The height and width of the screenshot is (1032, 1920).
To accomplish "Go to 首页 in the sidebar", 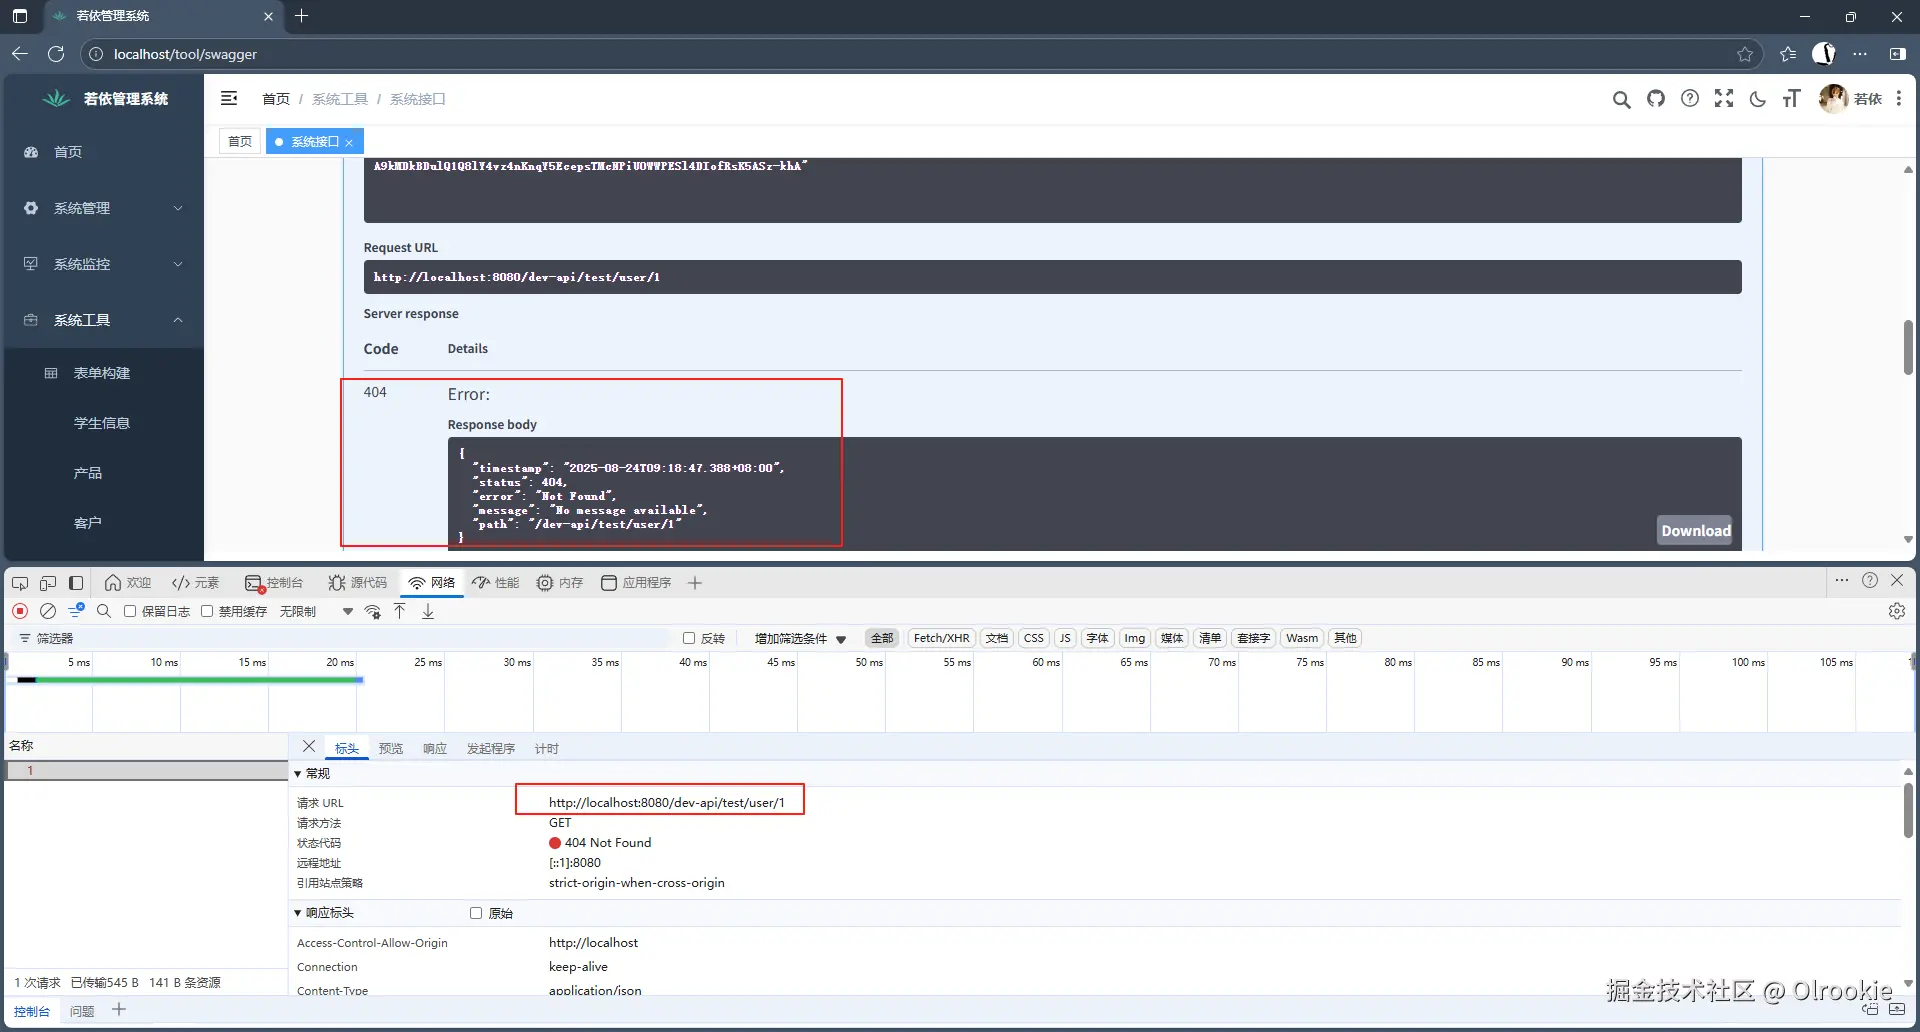I will pos(104,152).
